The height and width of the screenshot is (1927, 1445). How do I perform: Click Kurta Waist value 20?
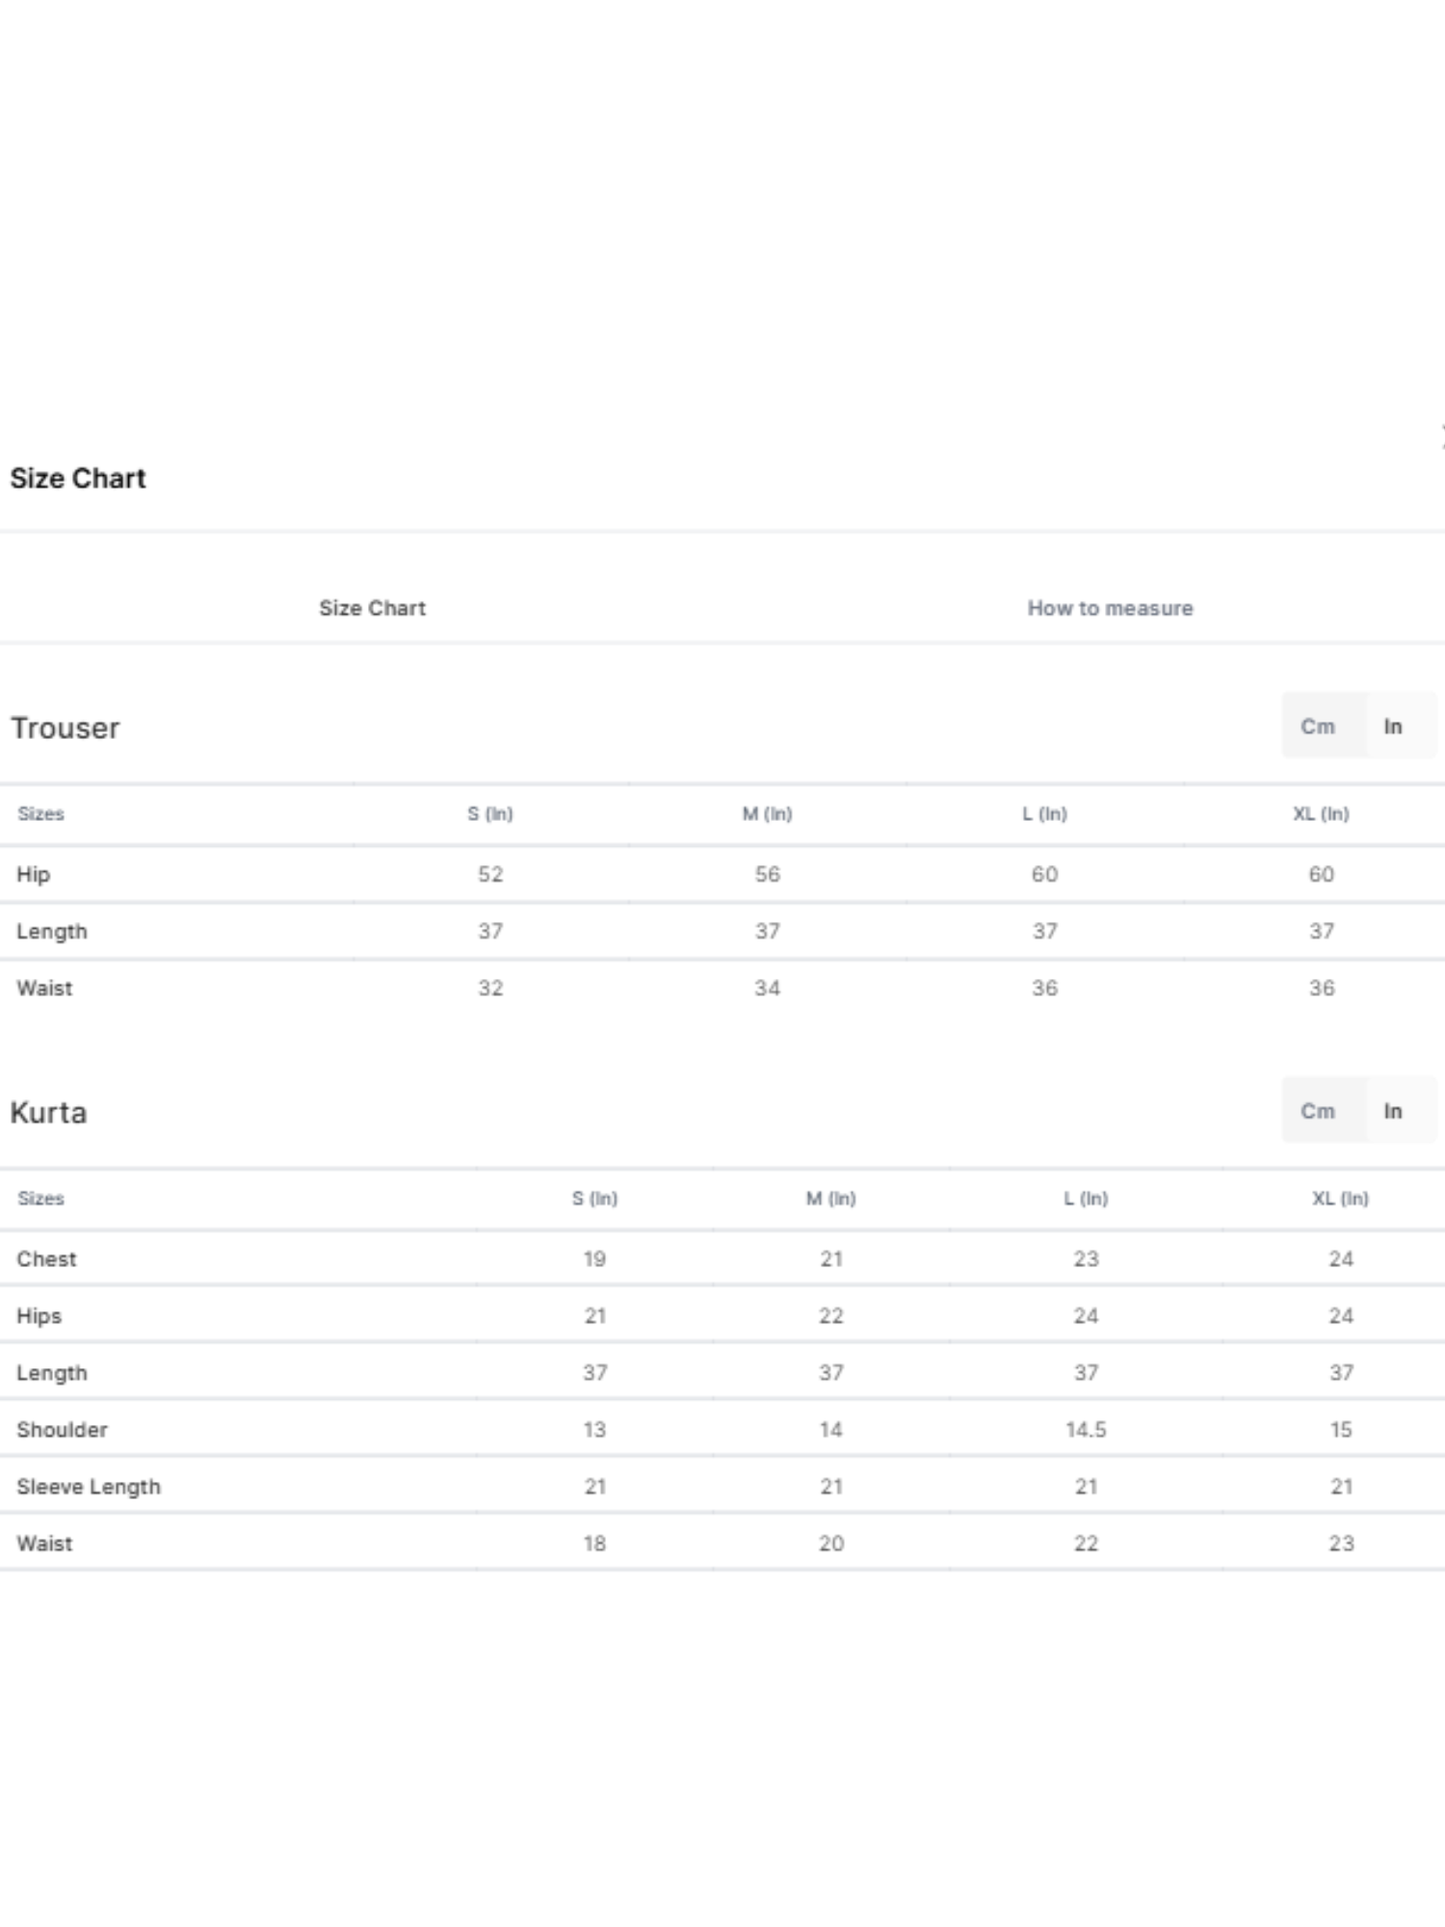[831, 1543]
